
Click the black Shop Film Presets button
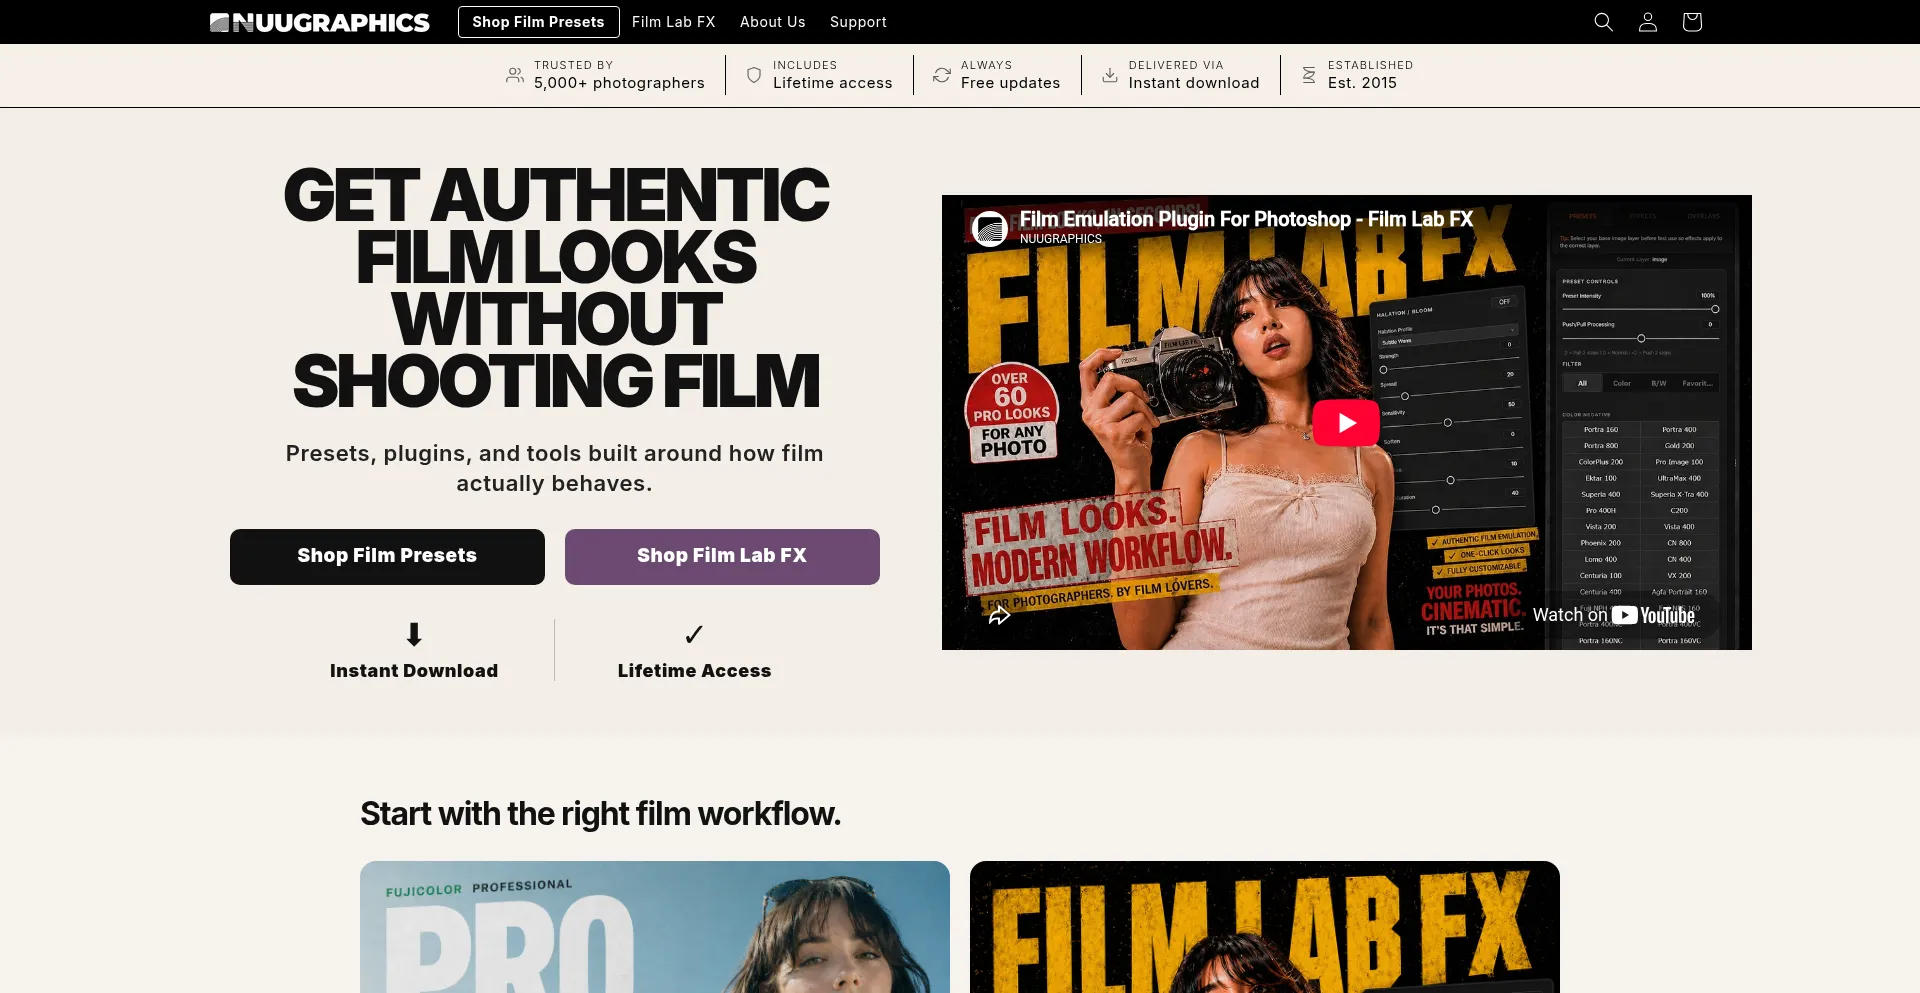pyautogui.click(x=387, y=557)
